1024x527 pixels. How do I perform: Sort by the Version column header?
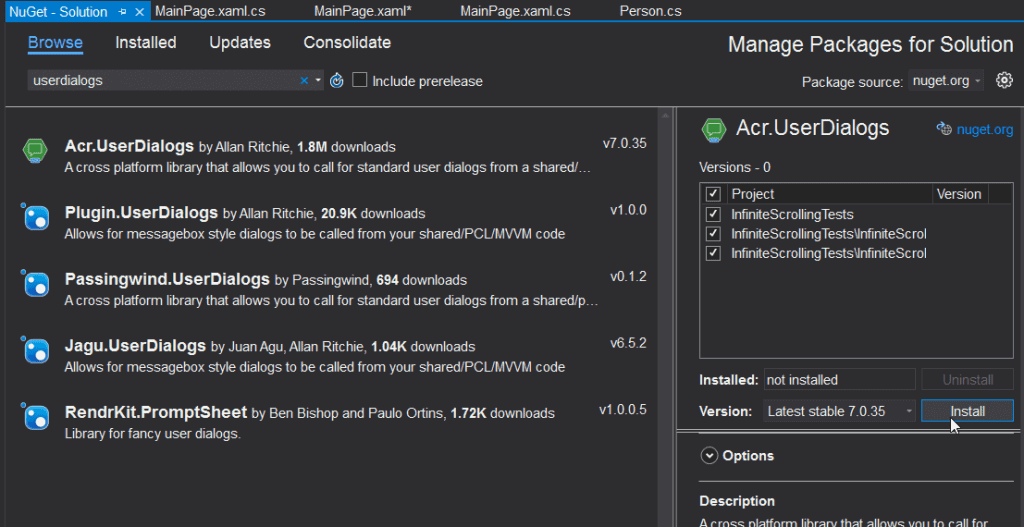pos(959,194)
